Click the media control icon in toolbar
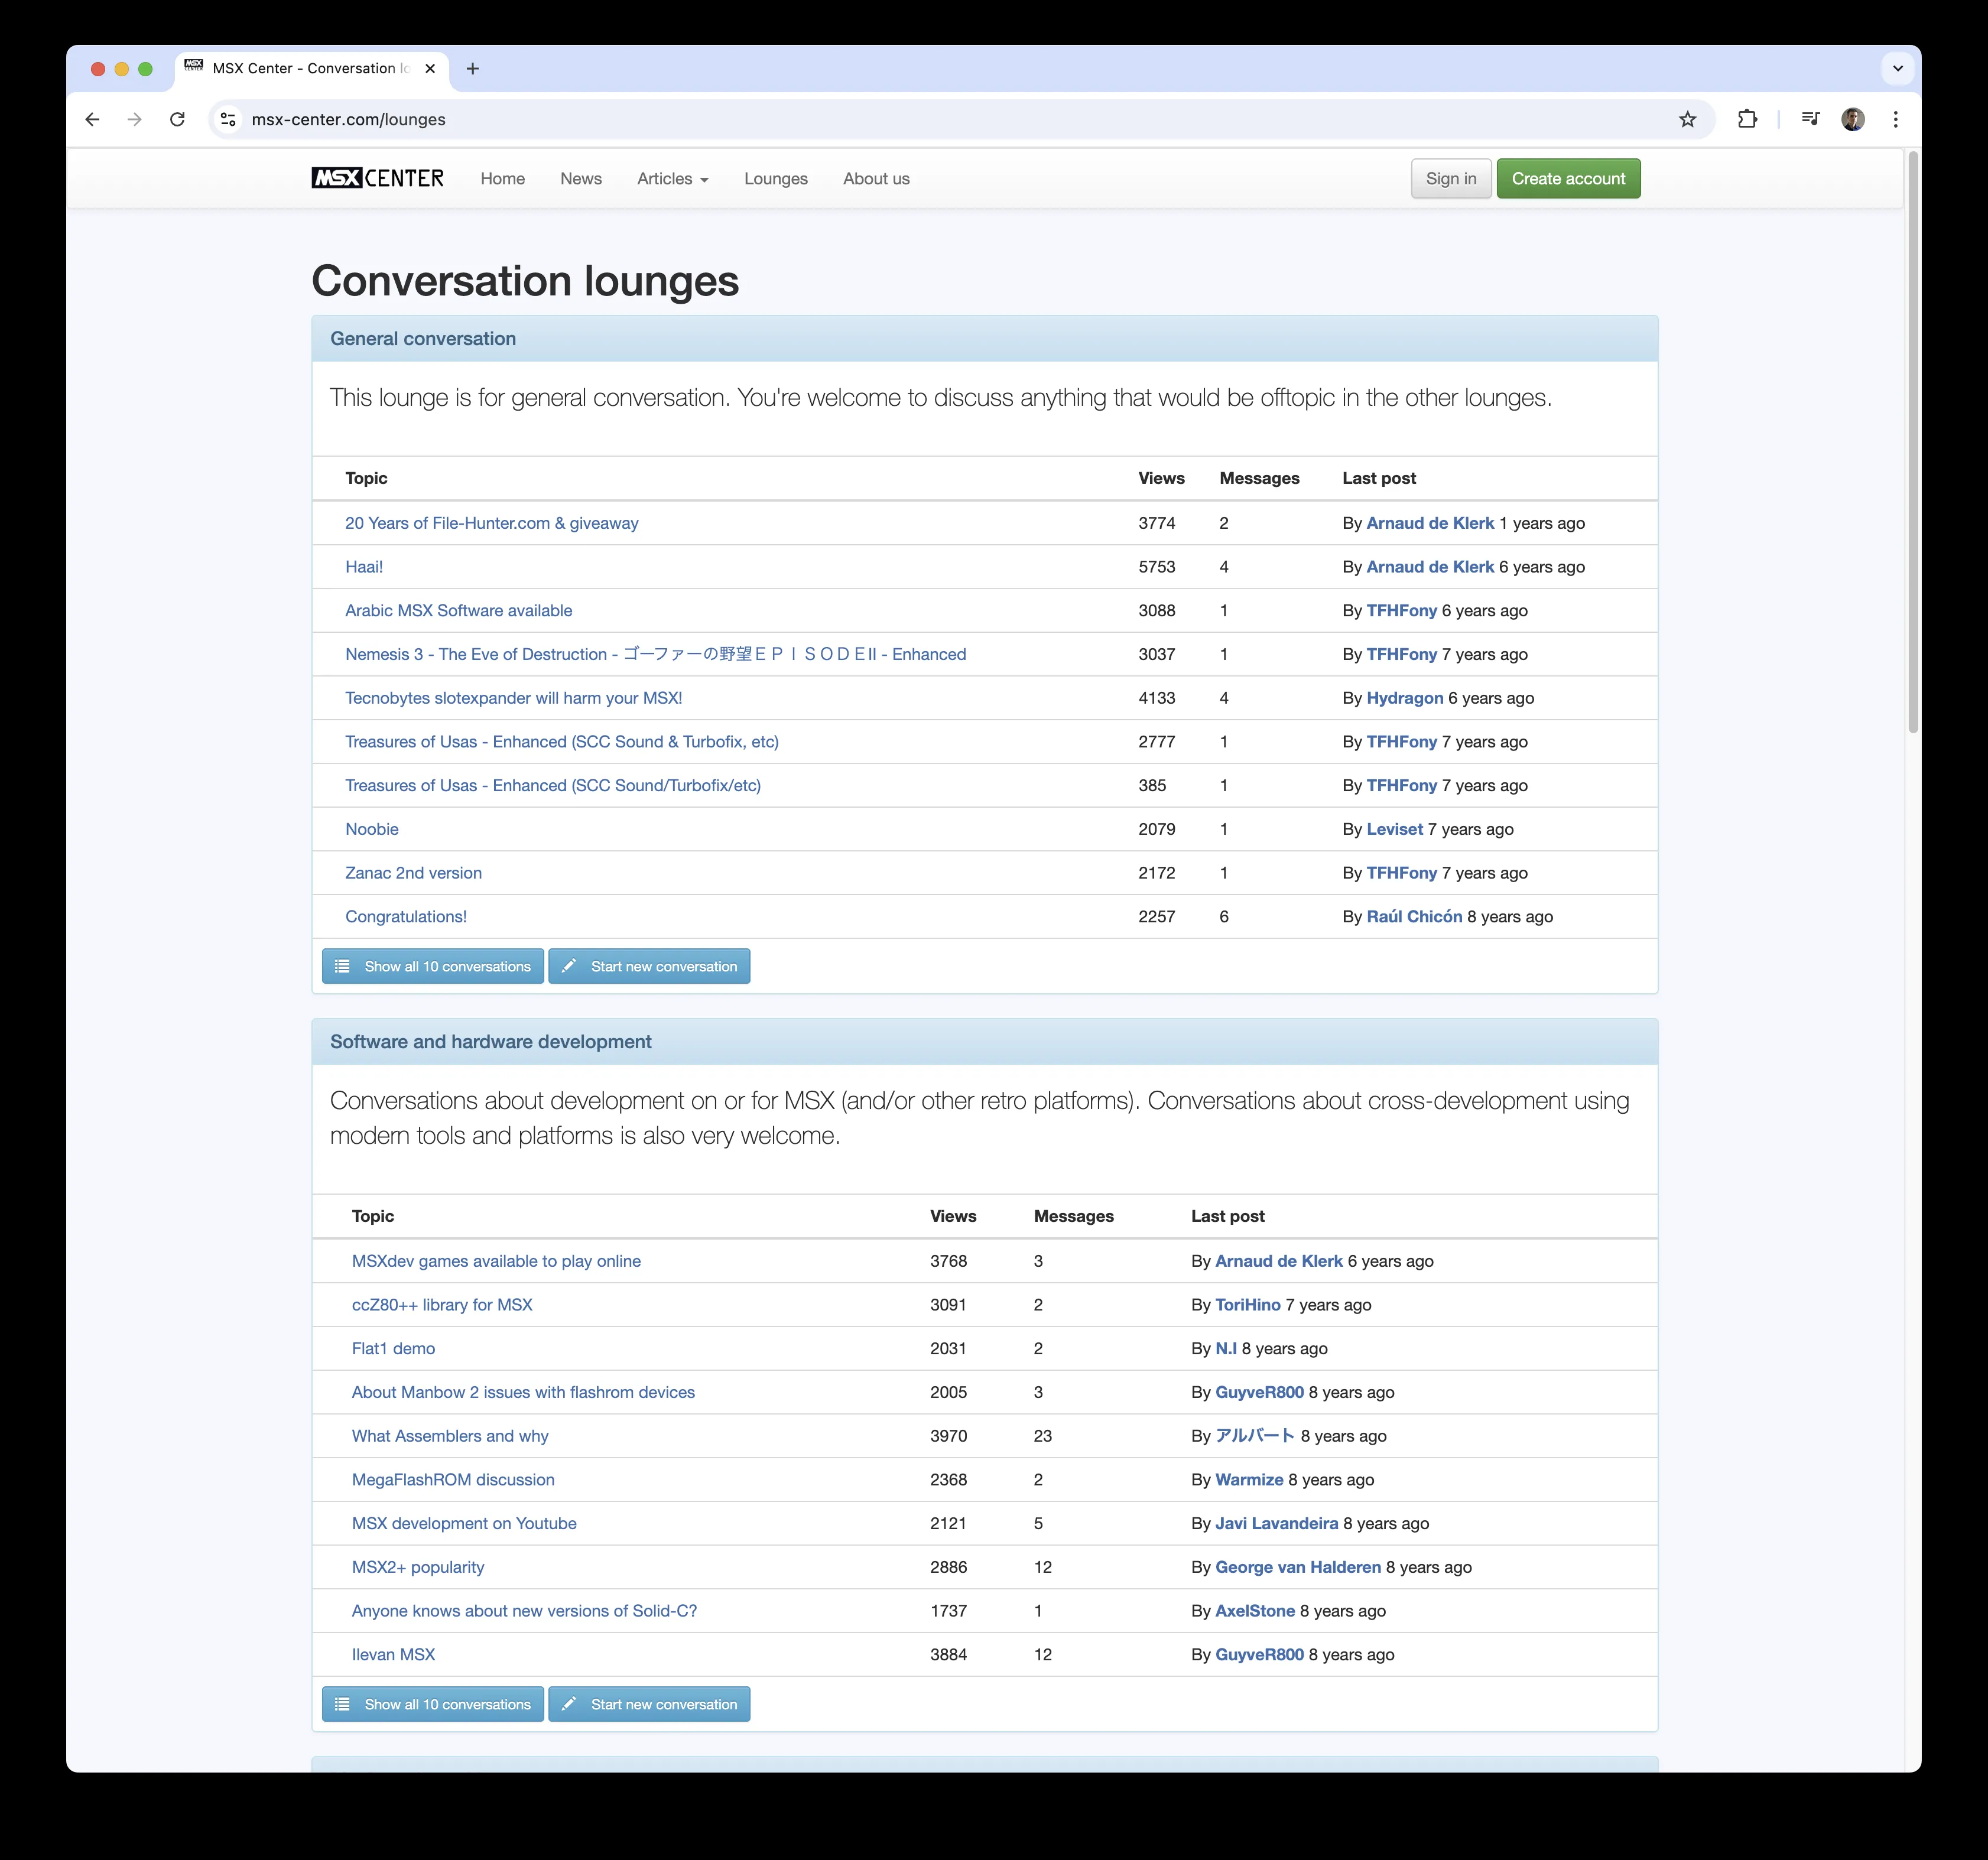 point(1810,120)
